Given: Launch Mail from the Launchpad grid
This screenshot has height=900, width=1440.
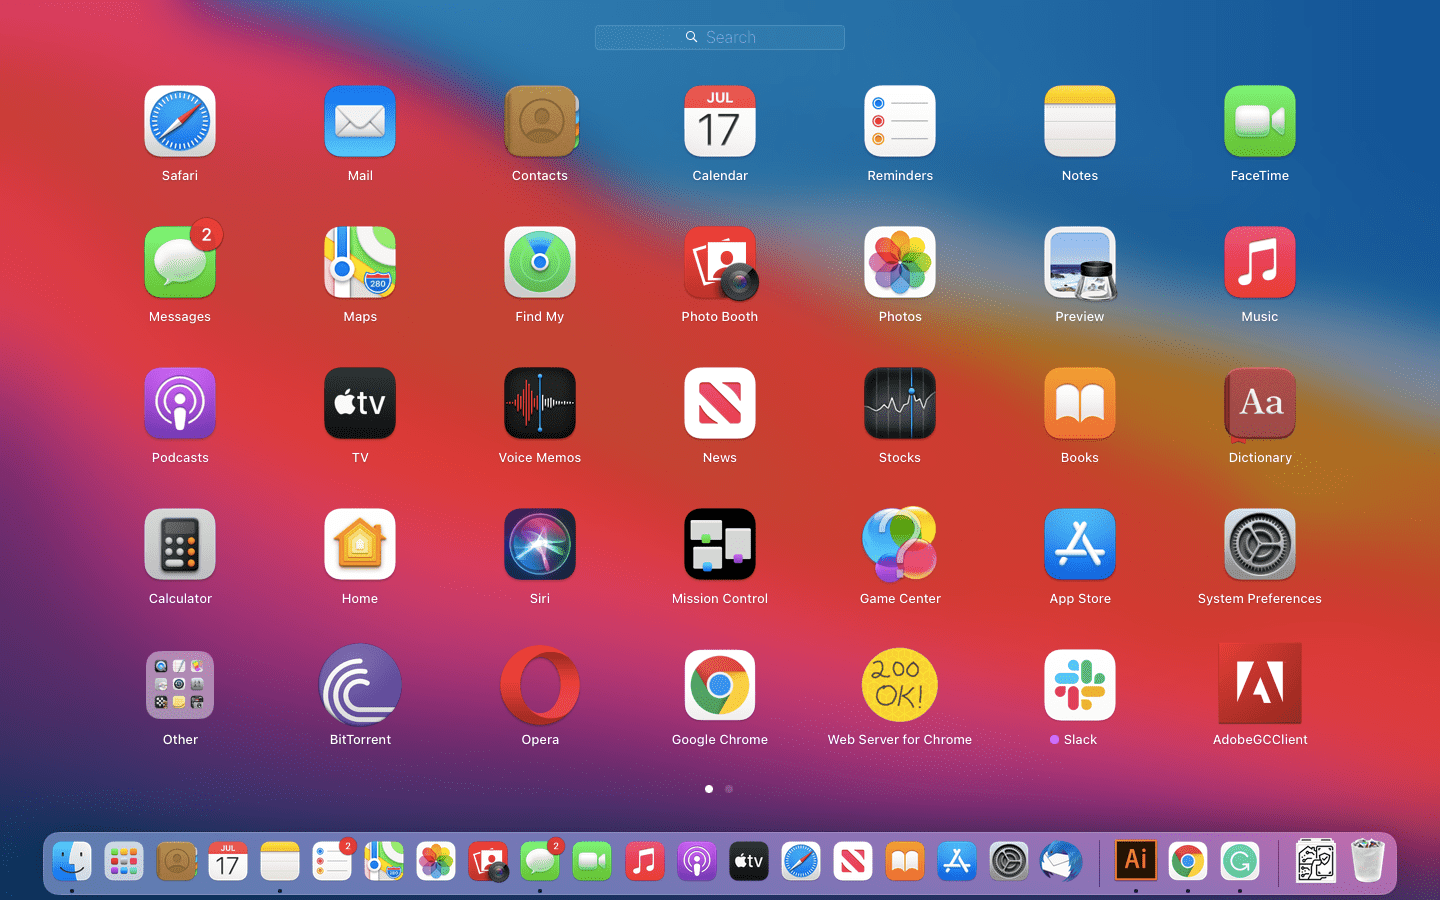Looking at the screenshot, I should (360, 121).
